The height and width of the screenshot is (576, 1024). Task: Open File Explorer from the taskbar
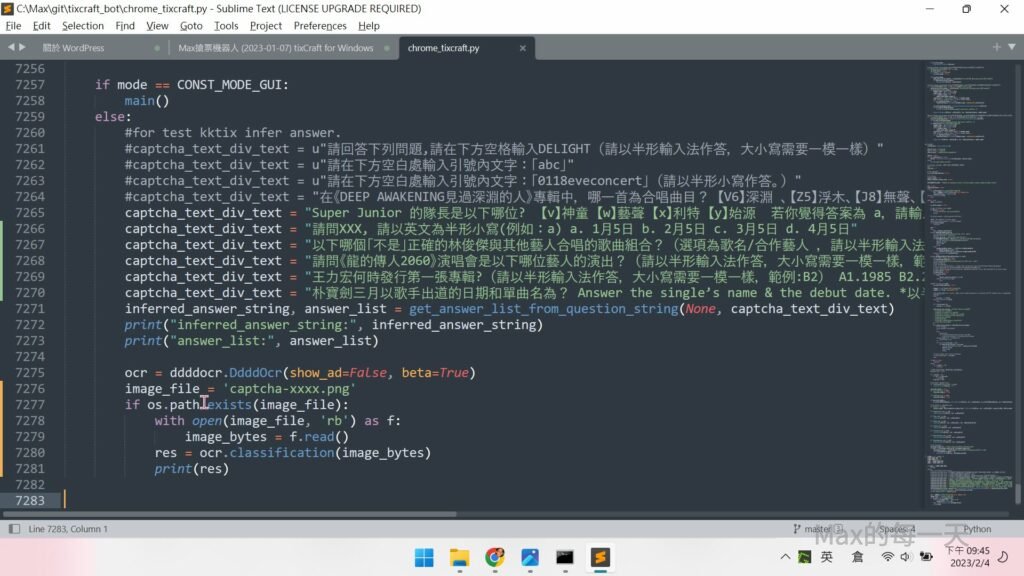(x=459, y=557)
